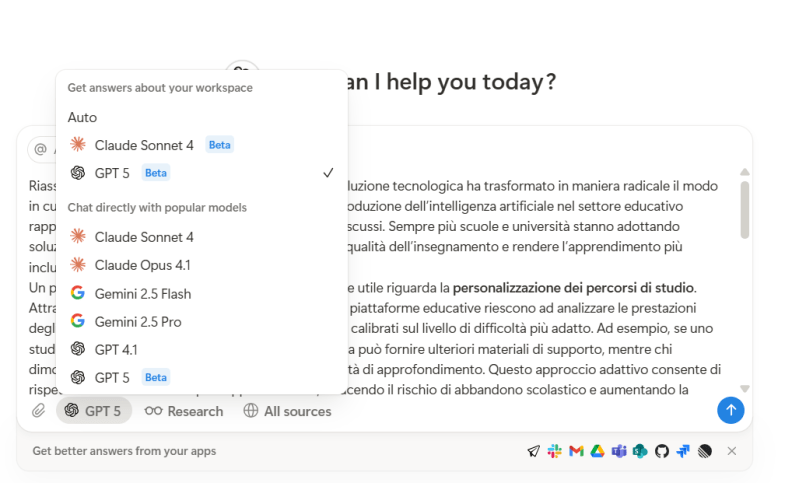Collapse the GPT 5 model selector button

pos(94,411)
